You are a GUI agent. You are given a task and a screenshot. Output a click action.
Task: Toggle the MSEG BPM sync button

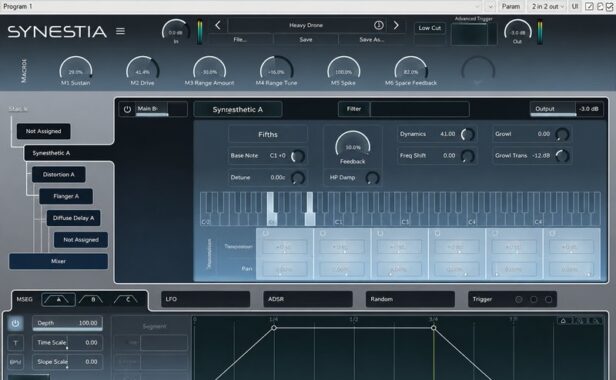point(15,362)
